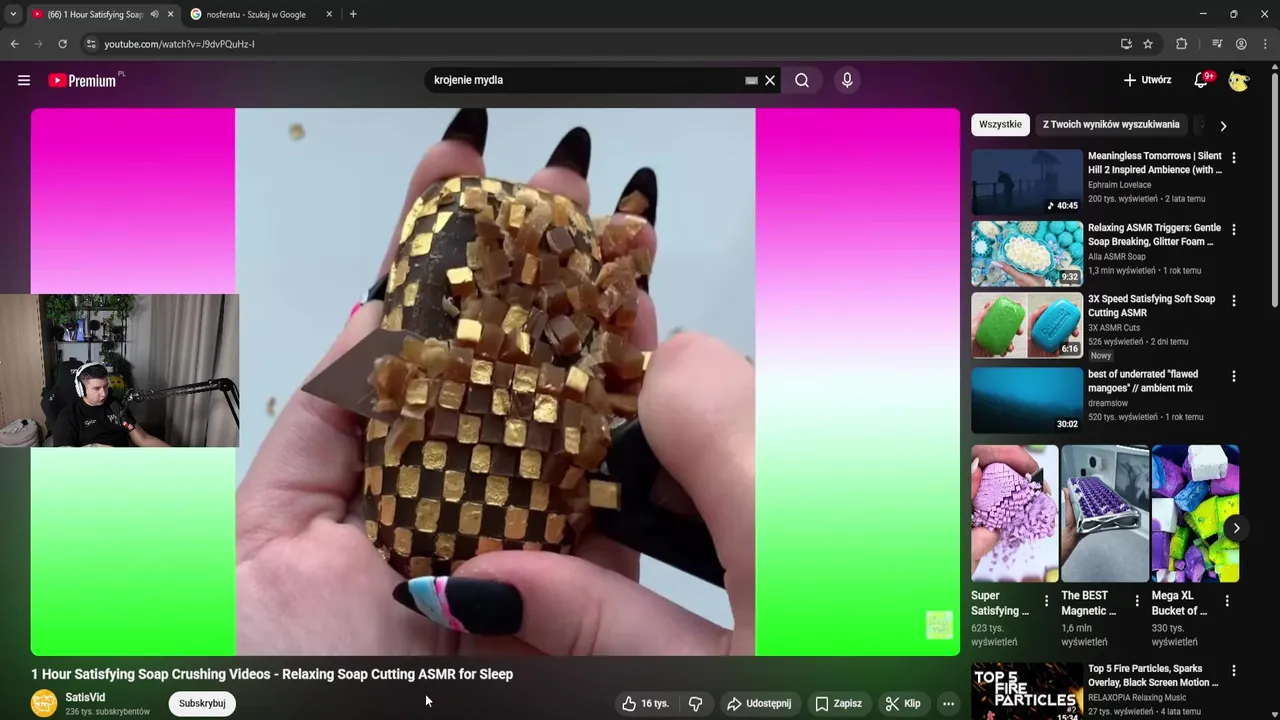The width and height of the screenshot is (1280, 720).
Task: Open Relaxing ASMR Triggers video title
Action: 1154,235
